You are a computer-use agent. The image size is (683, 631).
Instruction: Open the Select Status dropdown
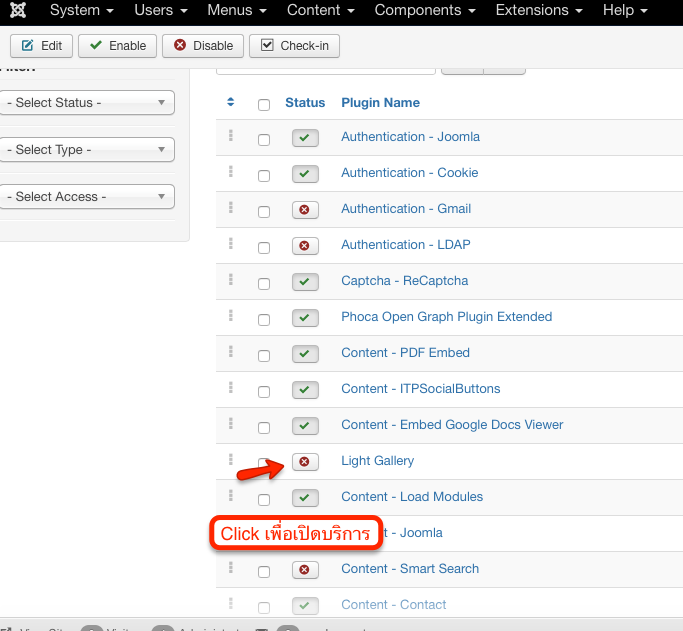tap(86, 103)
